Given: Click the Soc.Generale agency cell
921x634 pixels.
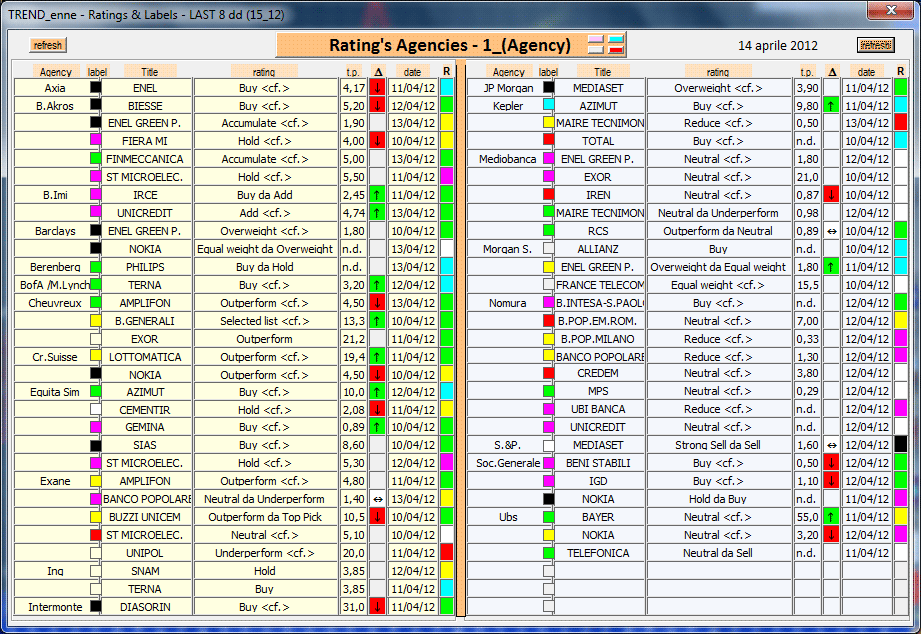Looking at the screenshot, I should point(507,463).
